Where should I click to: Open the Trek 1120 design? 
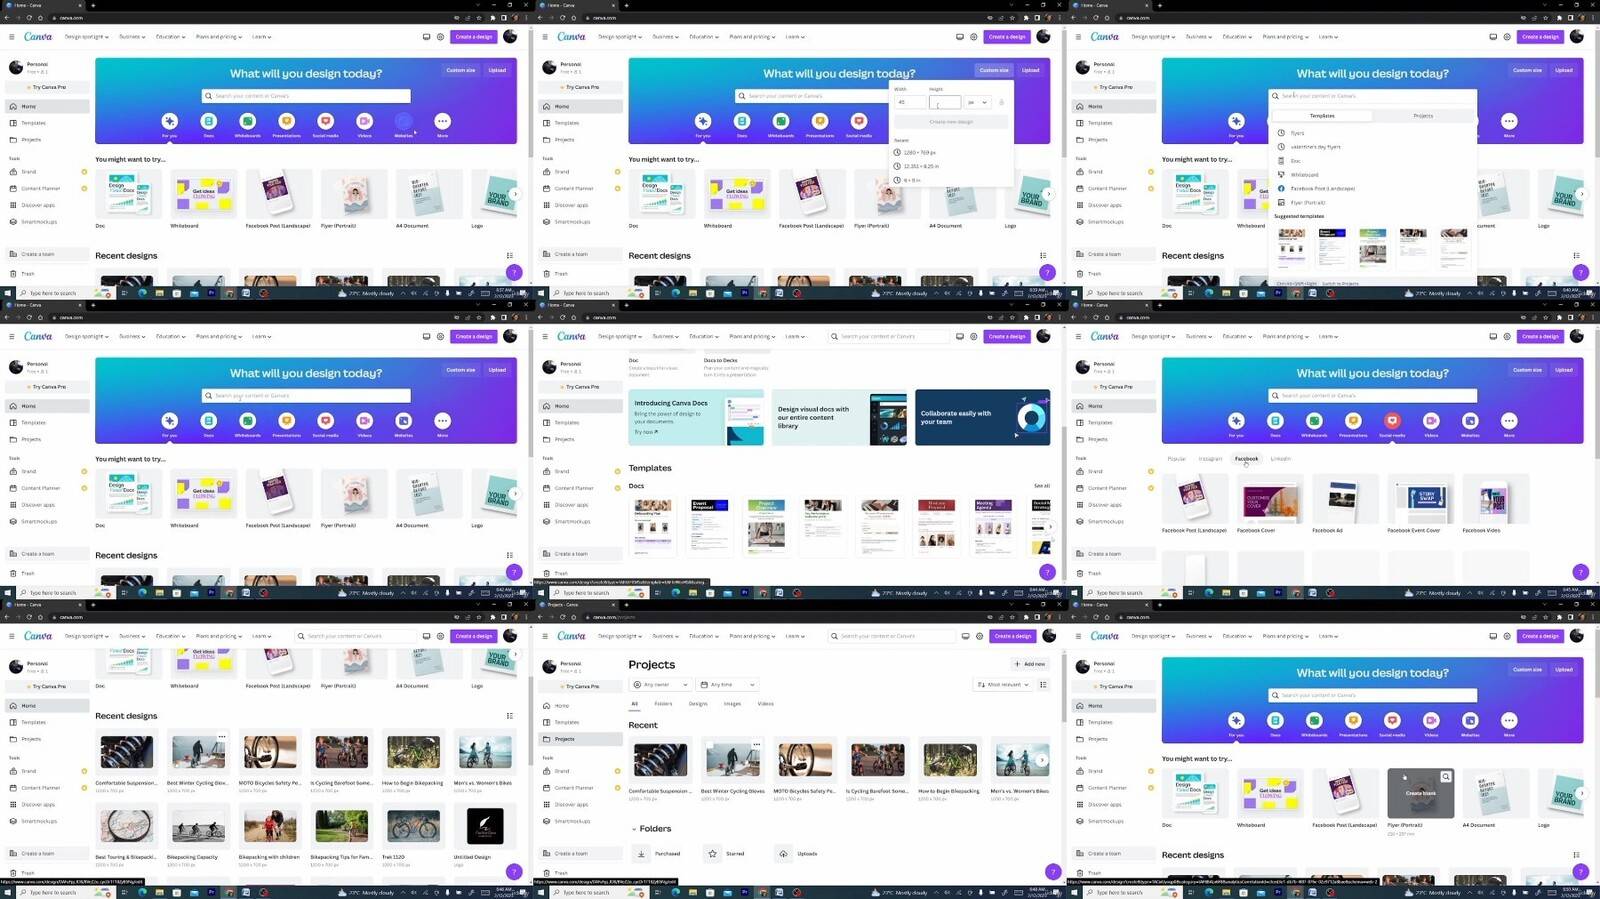click(x=413, y=827)
